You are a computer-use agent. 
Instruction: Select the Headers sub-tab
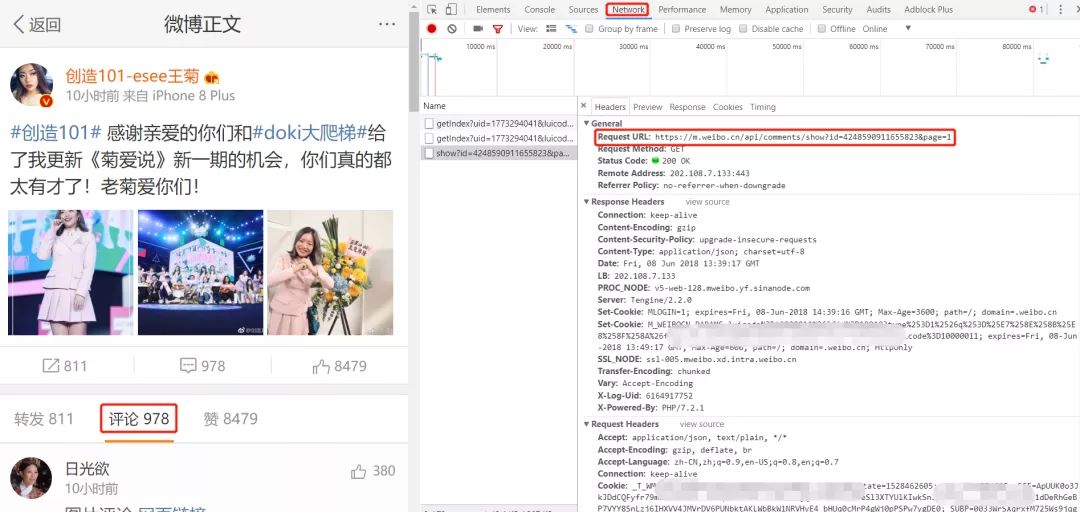tap(610, 107)
